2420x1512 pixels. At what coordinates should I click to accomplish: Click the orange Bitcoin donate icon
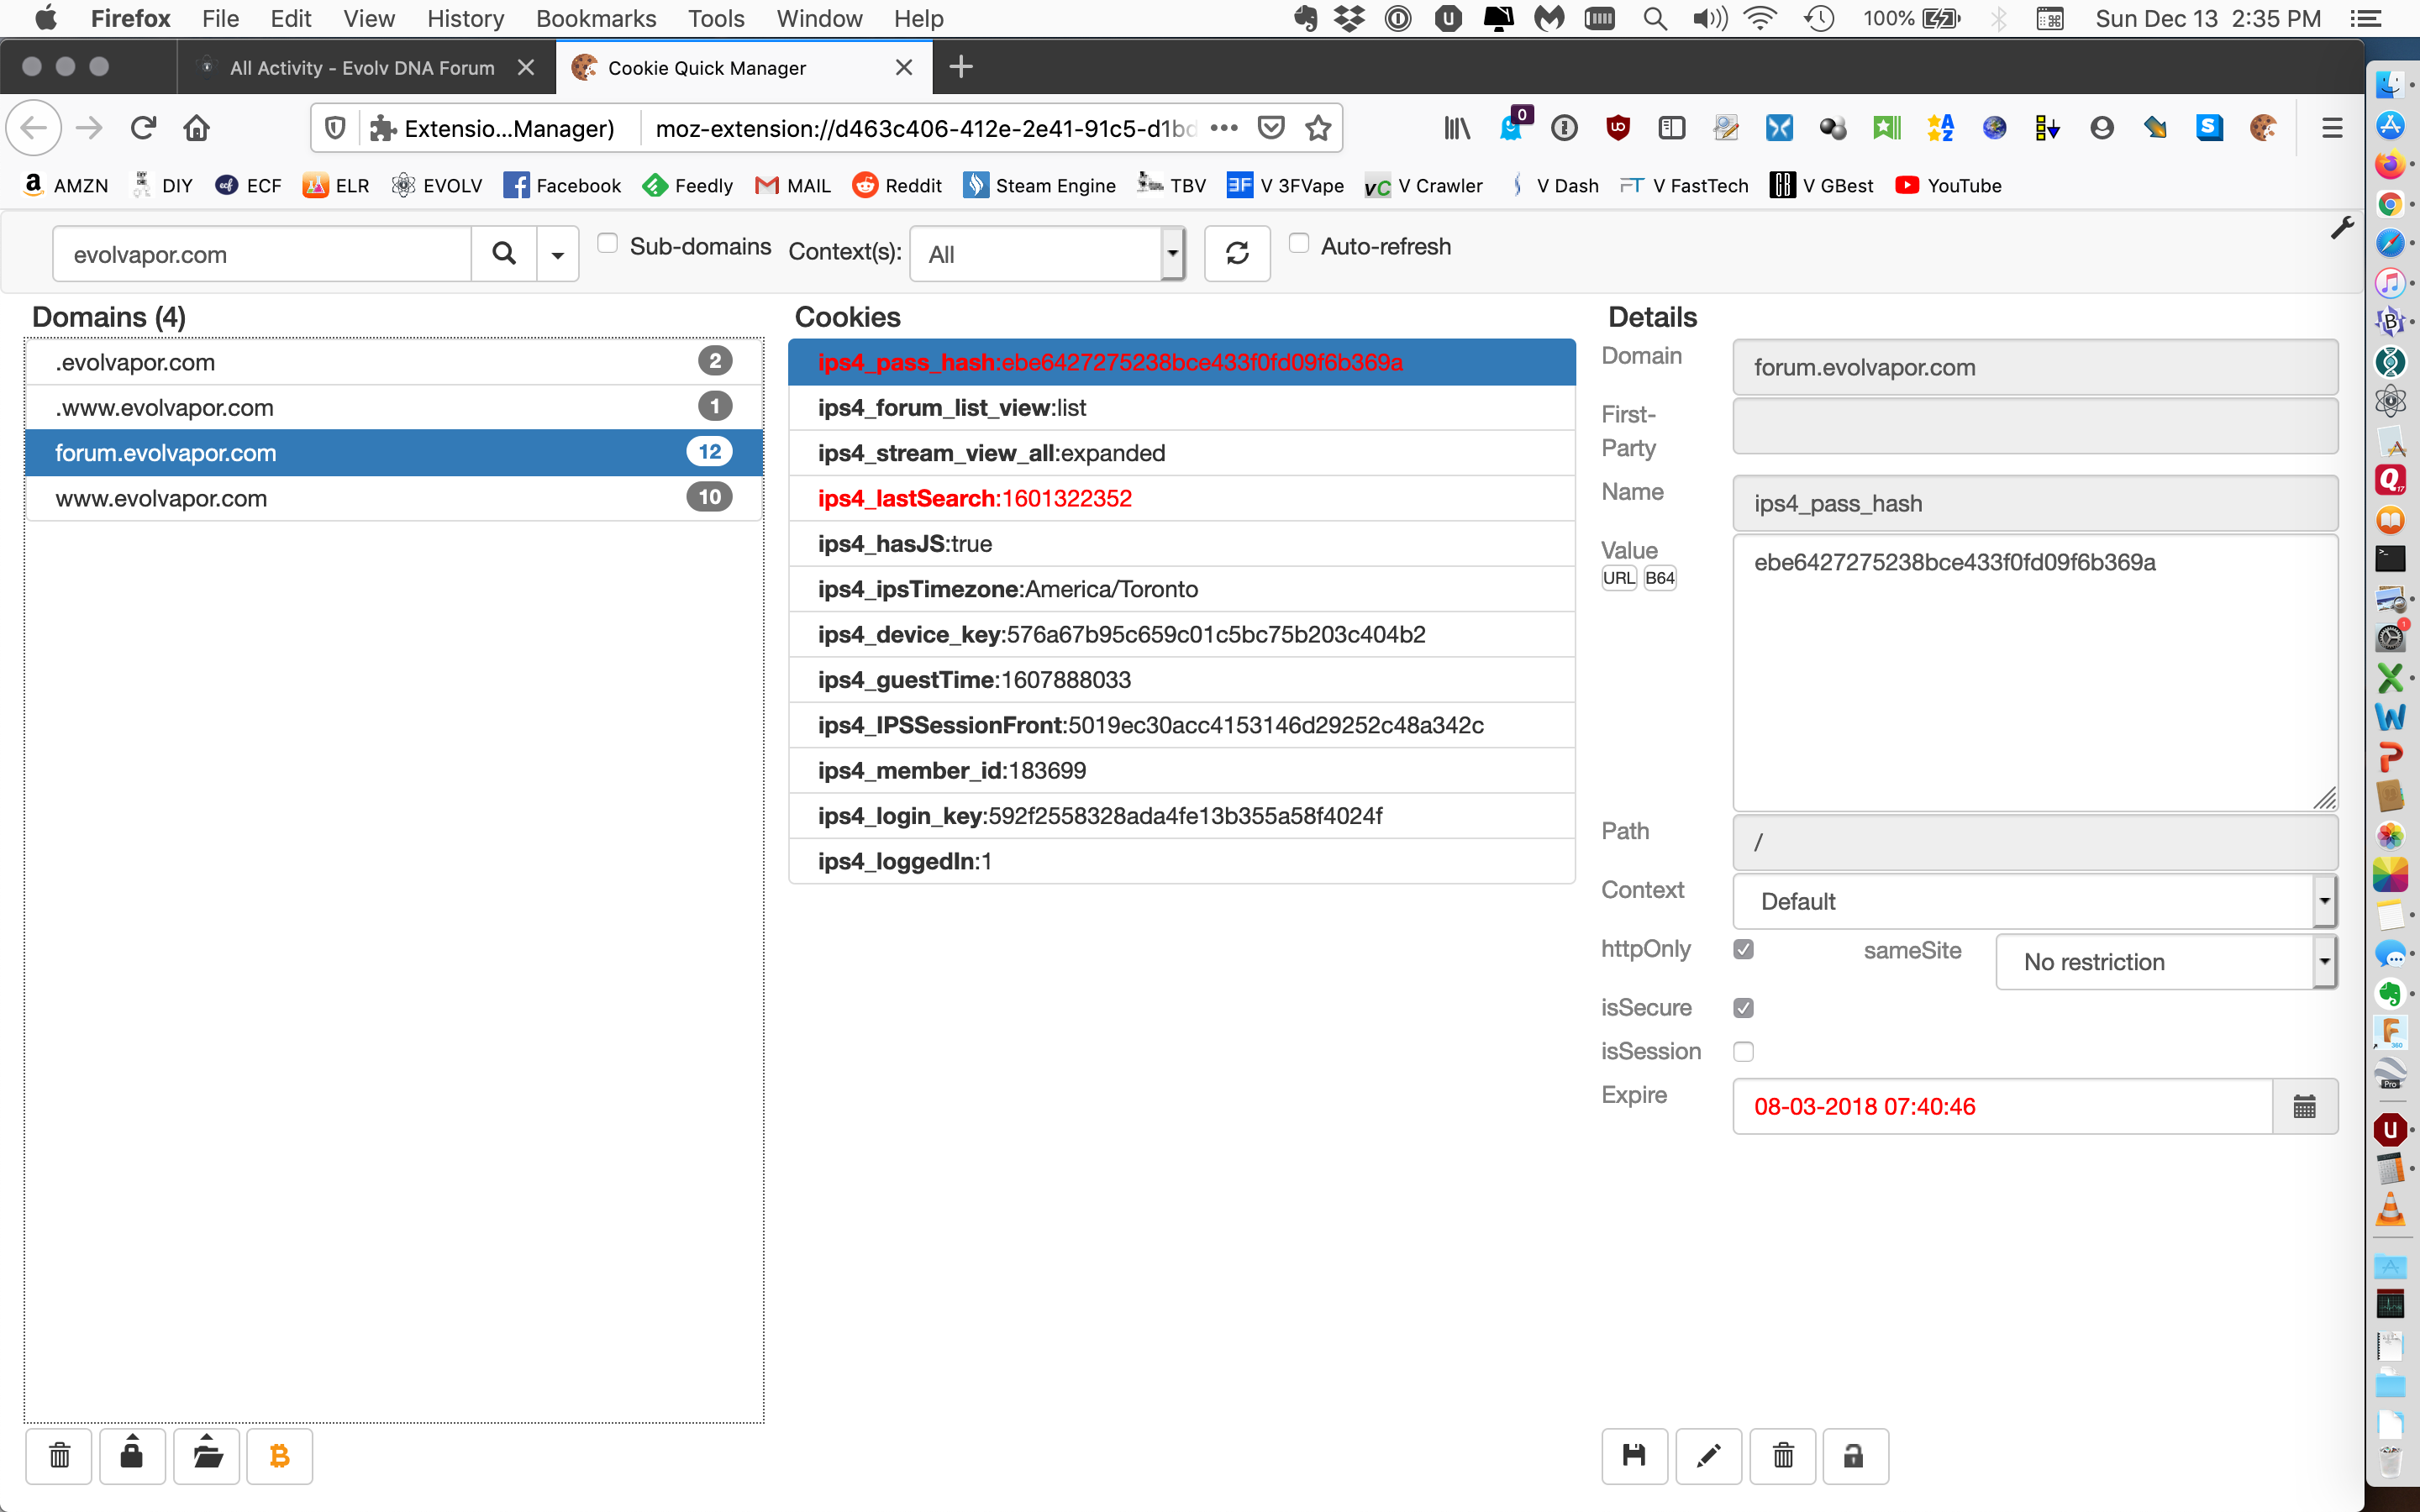(x=280, y=1456)
